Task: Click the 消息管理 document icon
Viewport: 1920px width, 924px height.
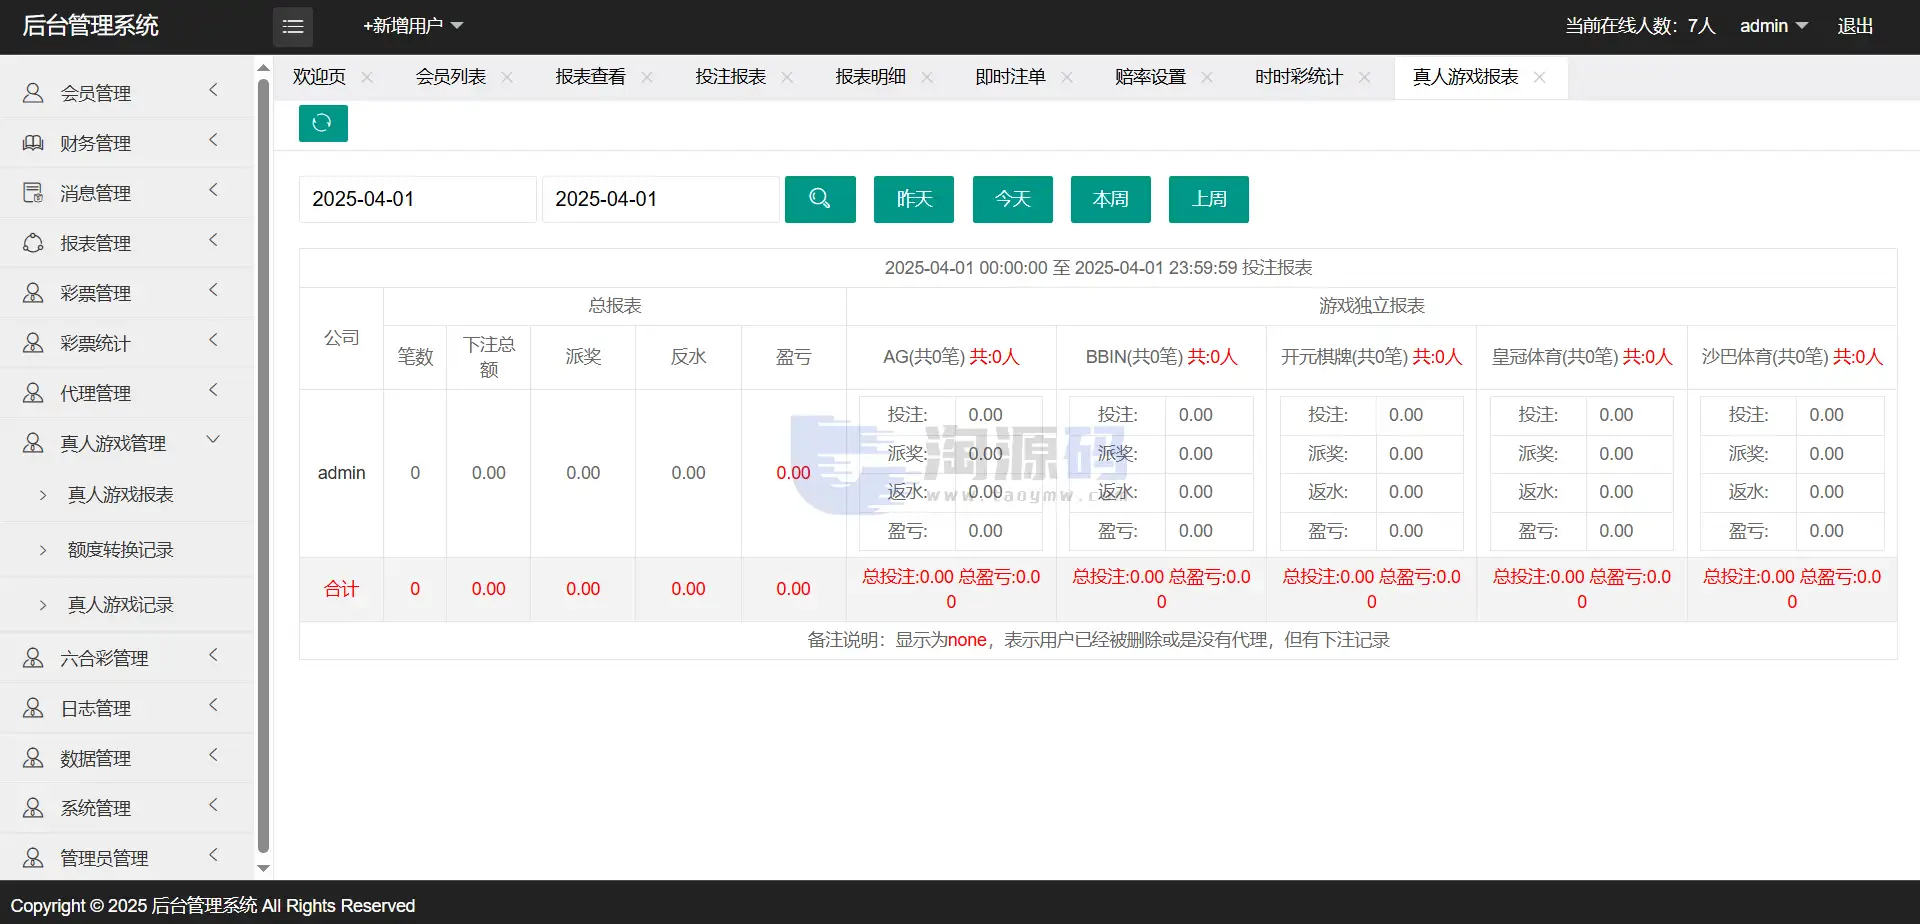Action: tap(33, 193)
